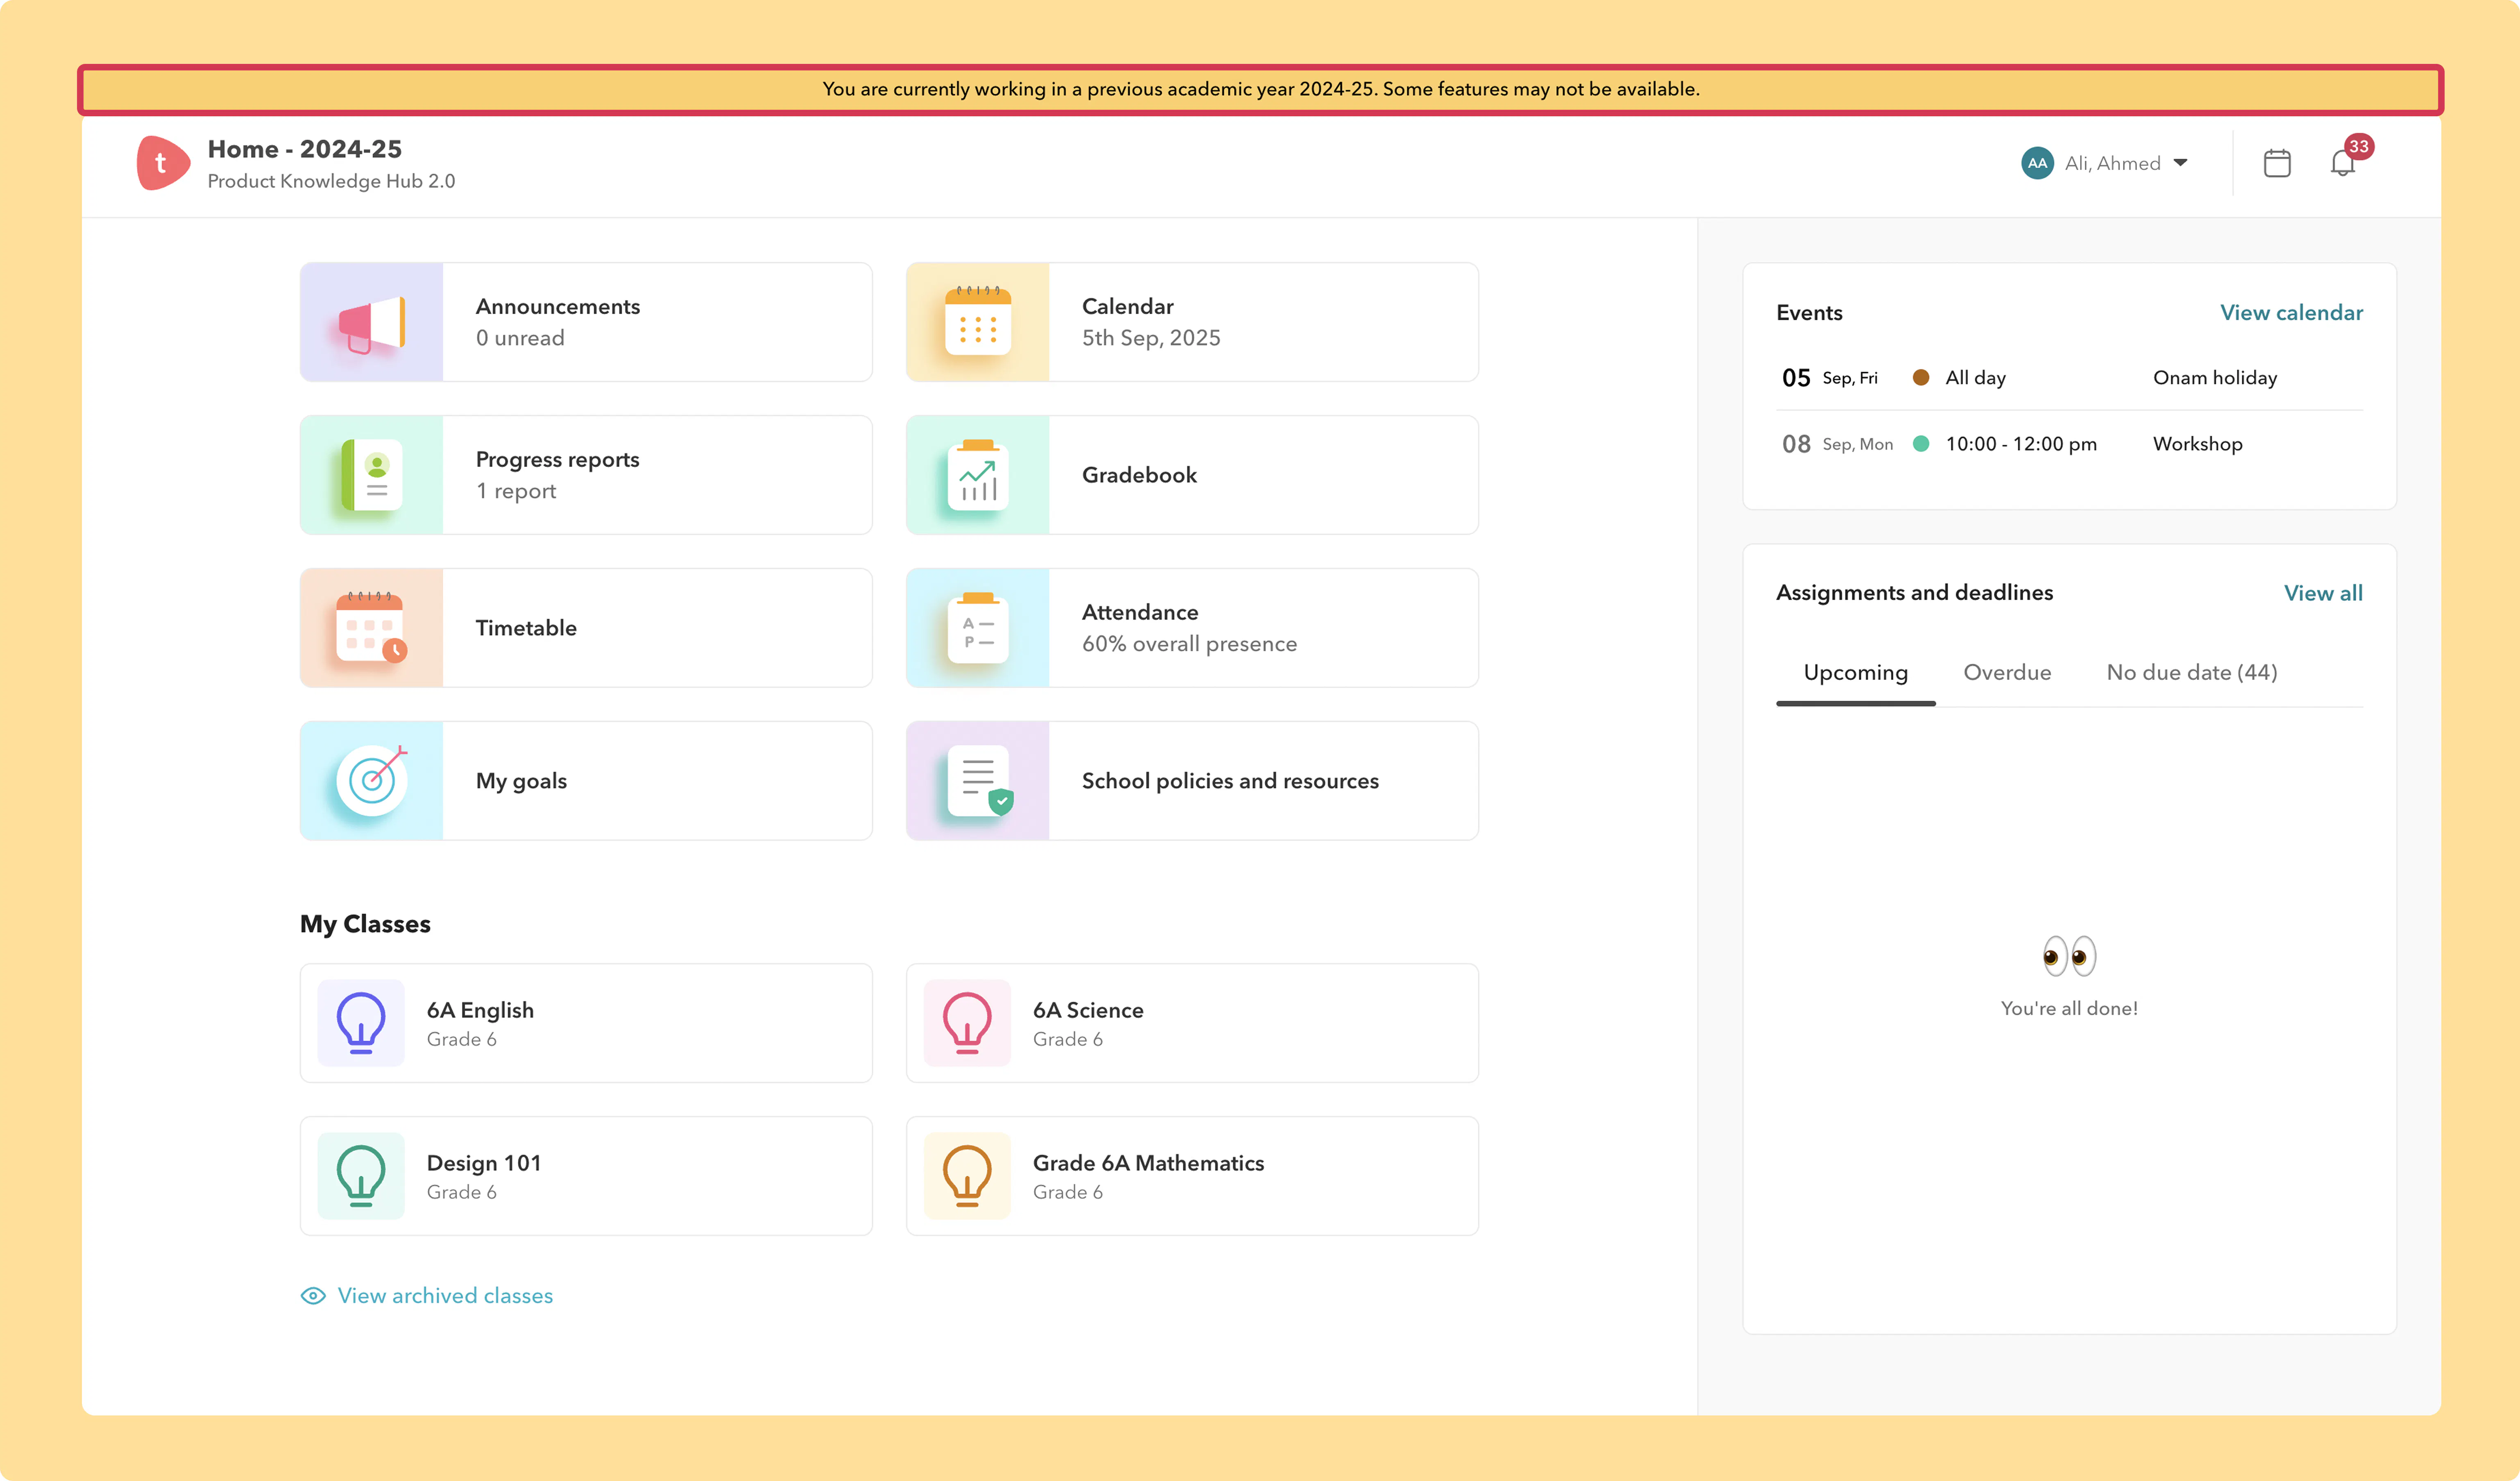Click the Events heading
The image size is (2520, 1481).
click(x=1809, y=313)
